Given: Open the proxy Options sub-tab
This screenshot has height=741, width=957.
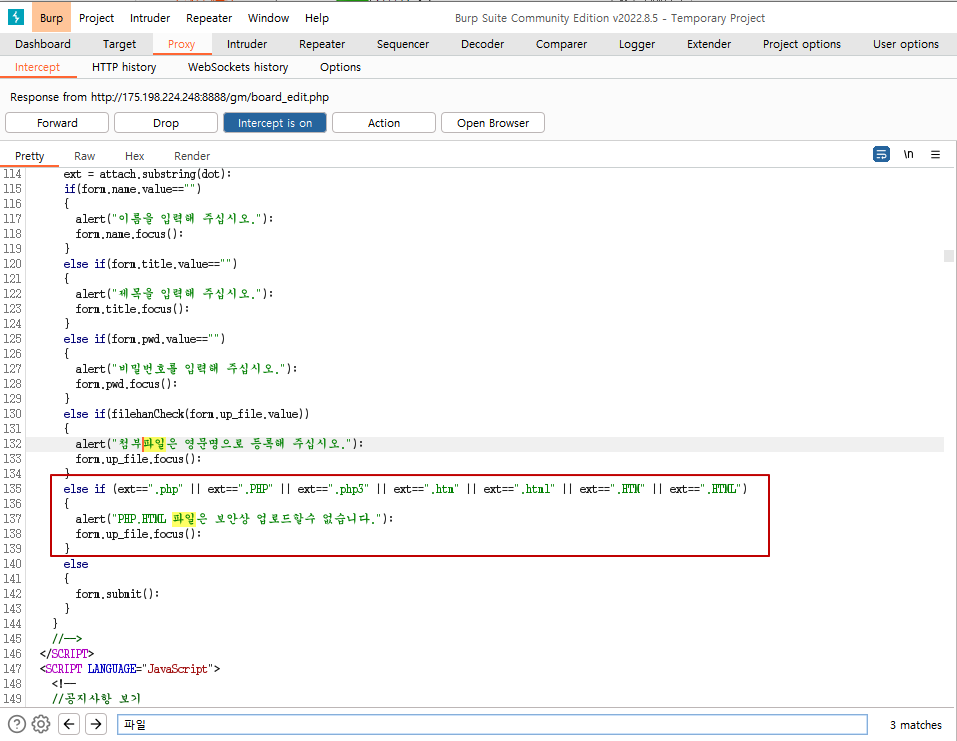Looking at the screenshot, I should (340, 67).
